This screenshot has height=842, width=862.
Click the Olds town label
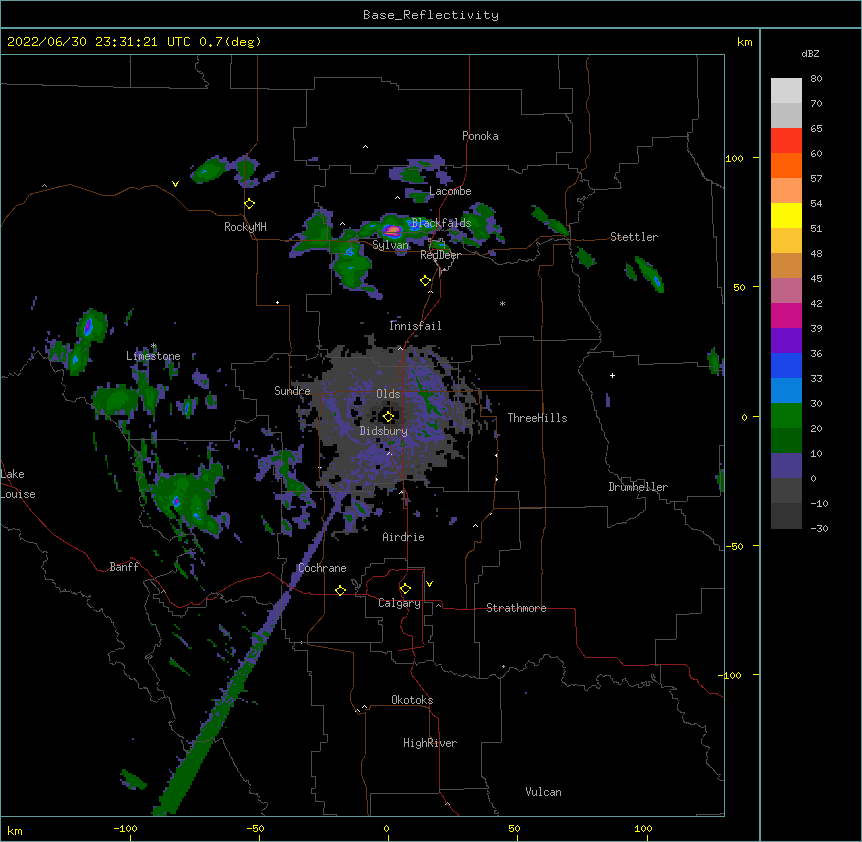click(x=388, y=394)
